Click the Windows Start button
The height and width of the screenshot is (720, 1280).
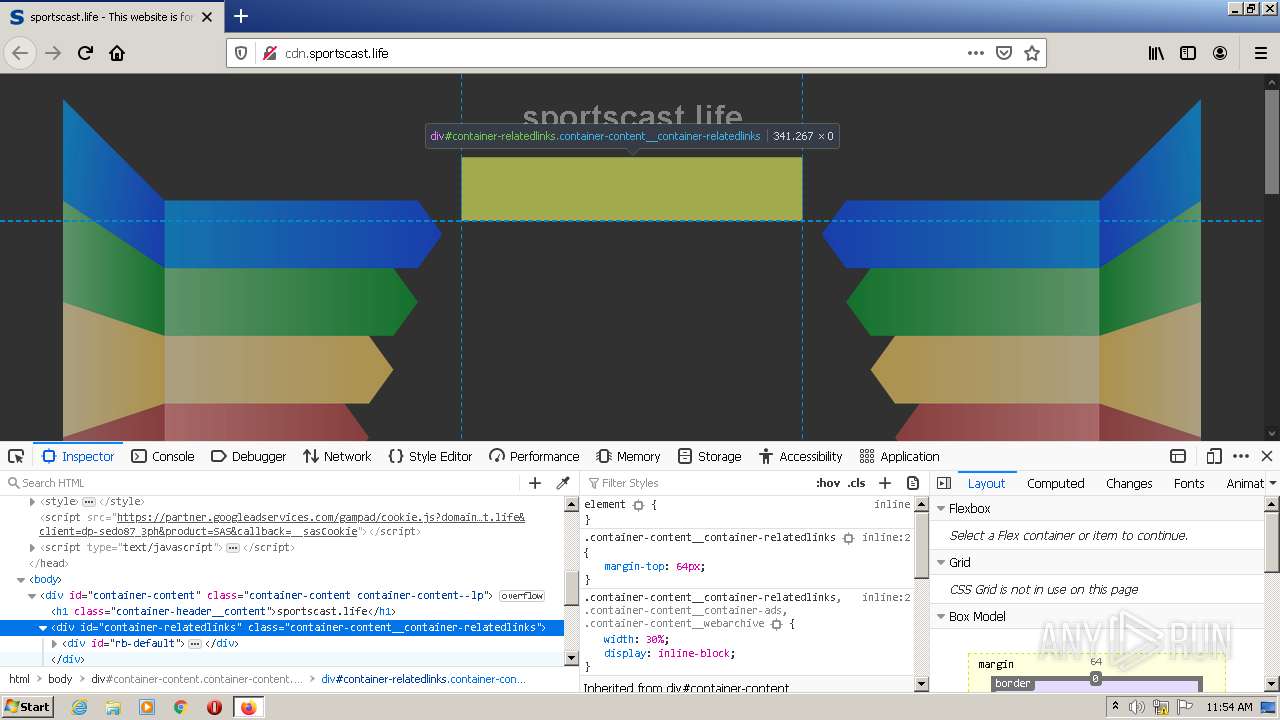tap(28, 707)
